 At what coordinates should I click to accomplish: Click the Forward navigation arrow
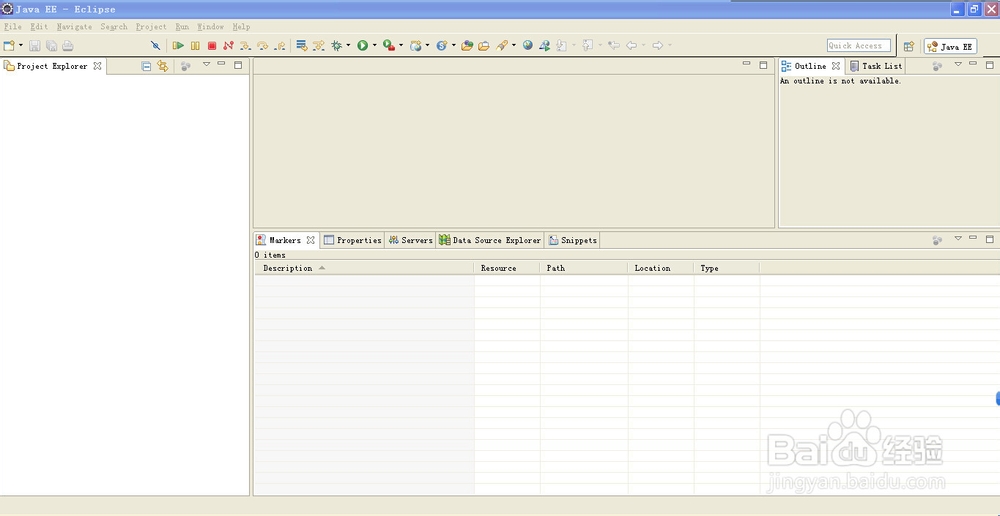[658, 45]
